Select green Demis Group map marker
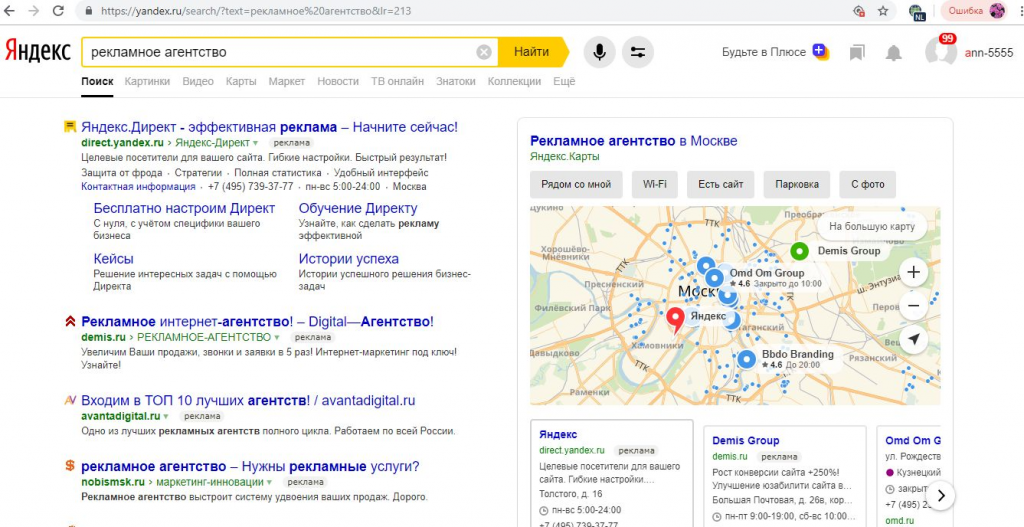Screen dimensions: 1024x527 799,251
